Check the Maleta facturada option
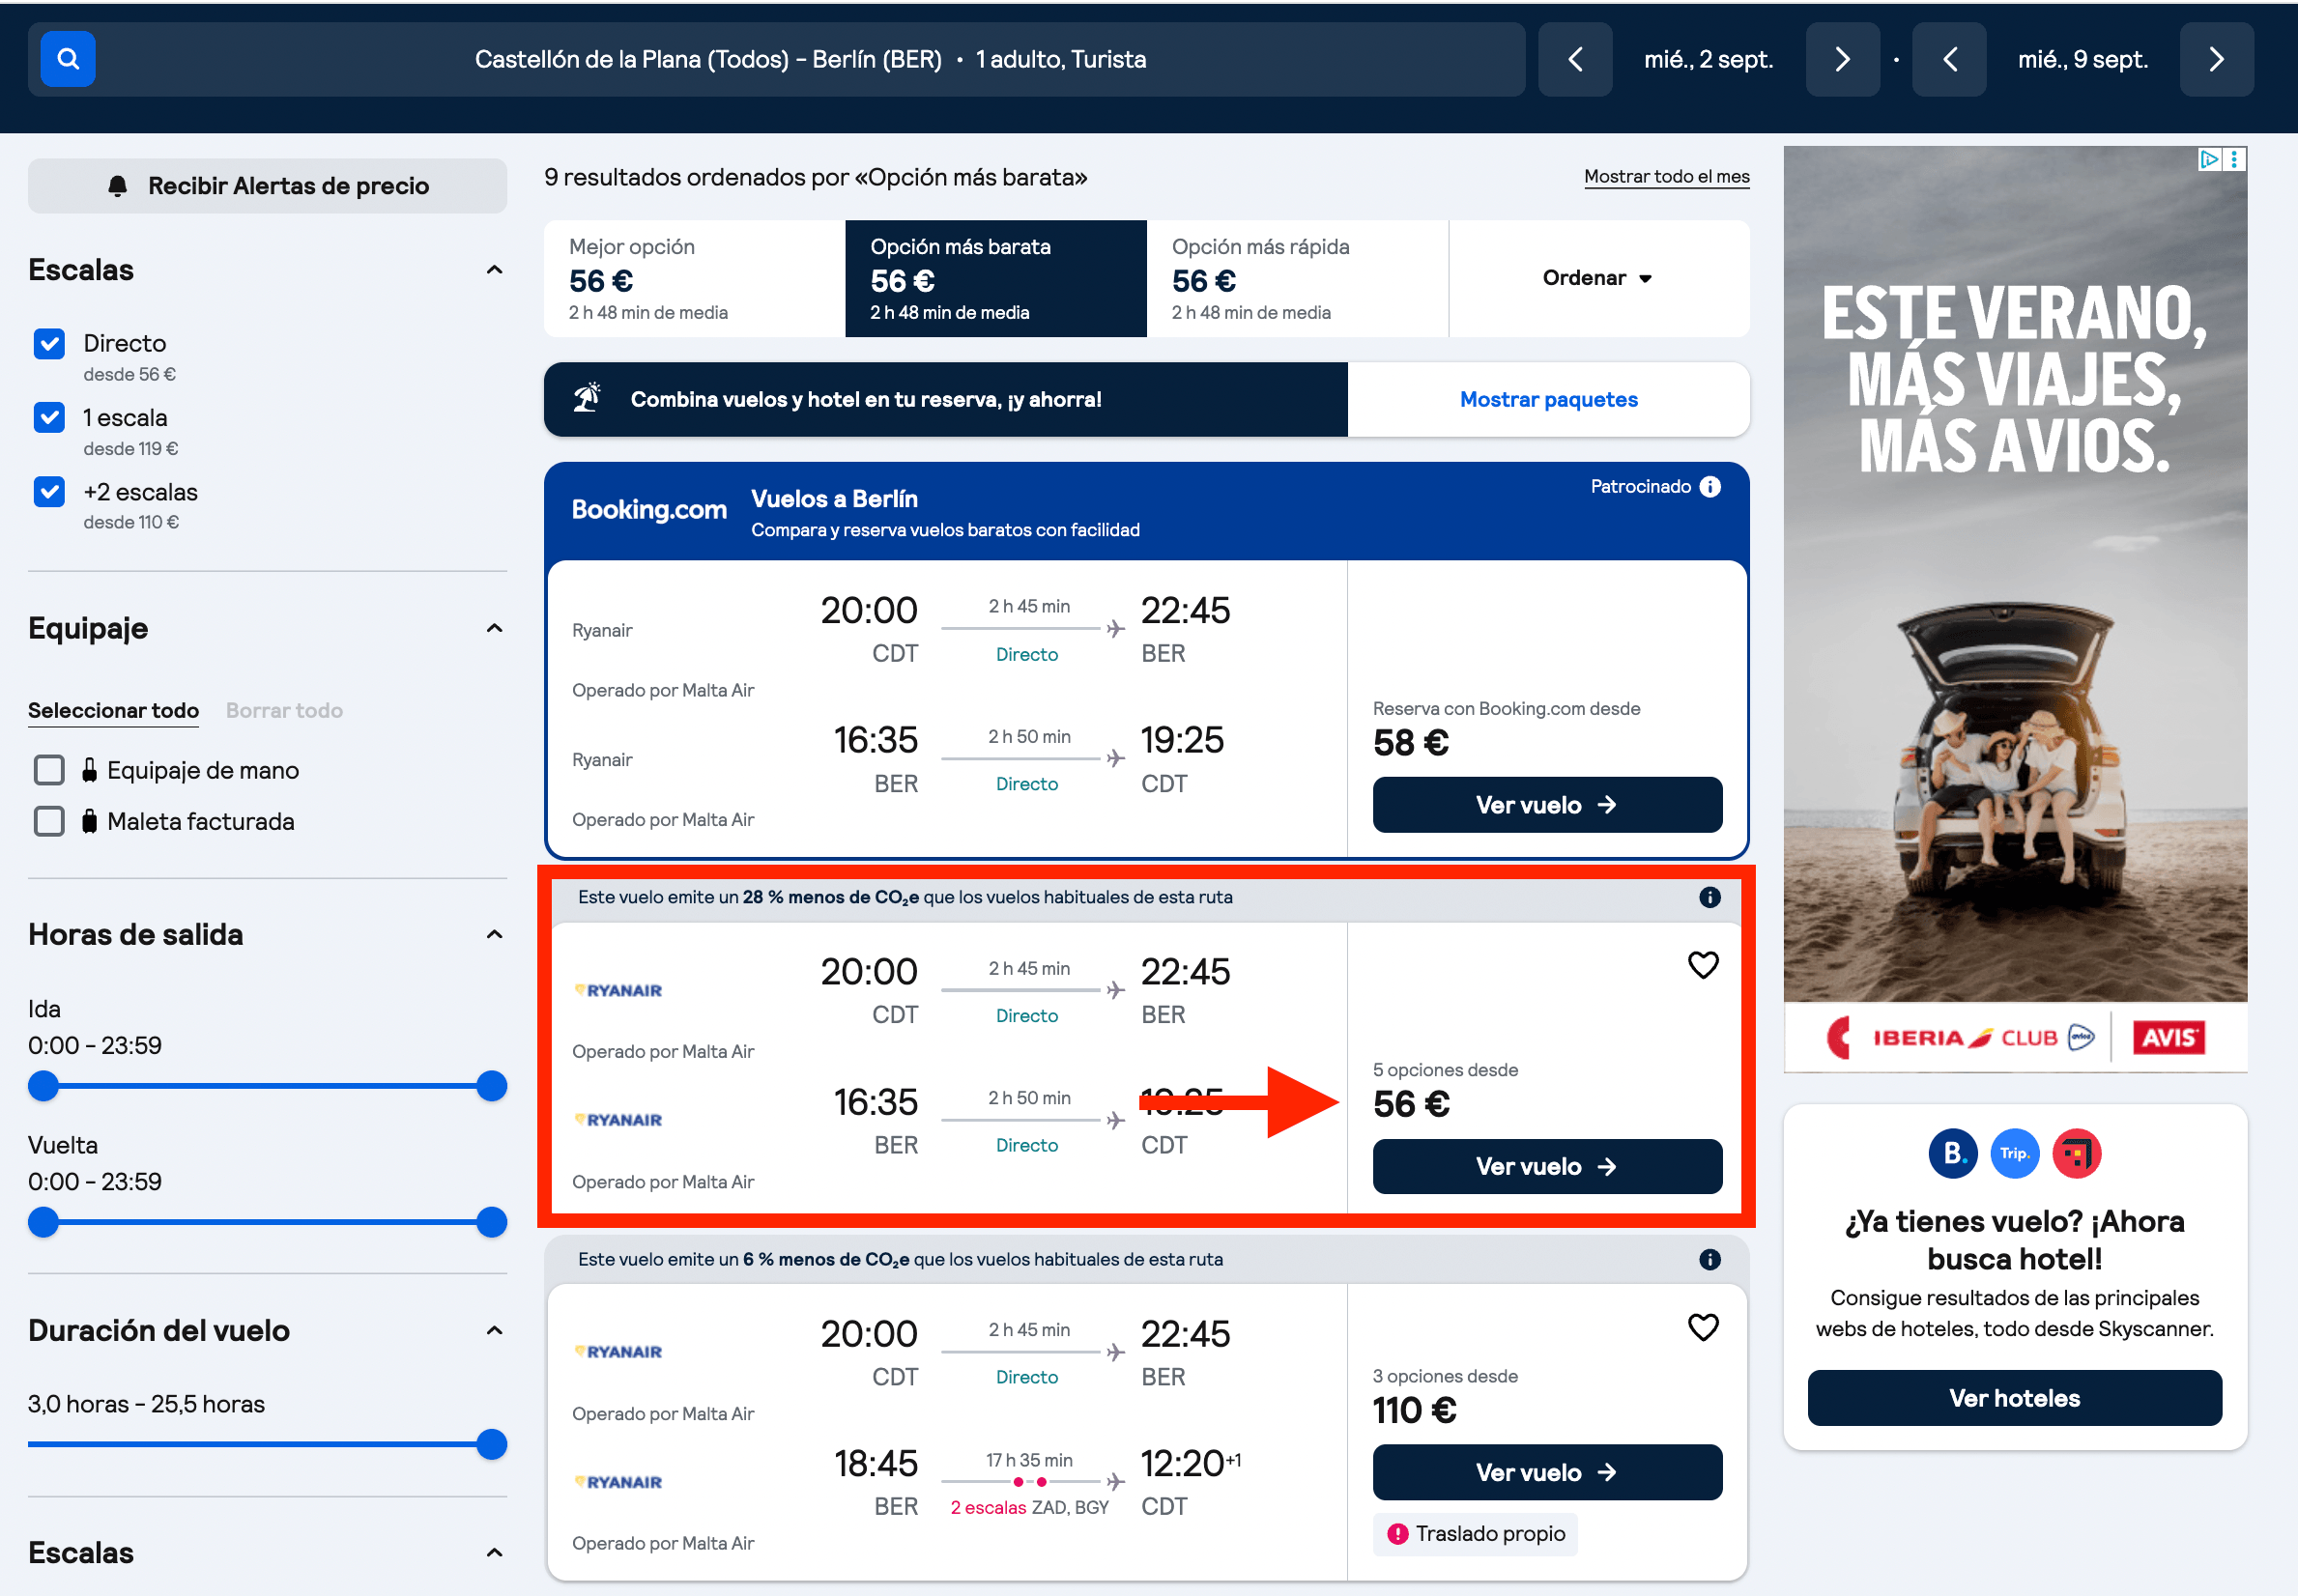 (49, 821)
